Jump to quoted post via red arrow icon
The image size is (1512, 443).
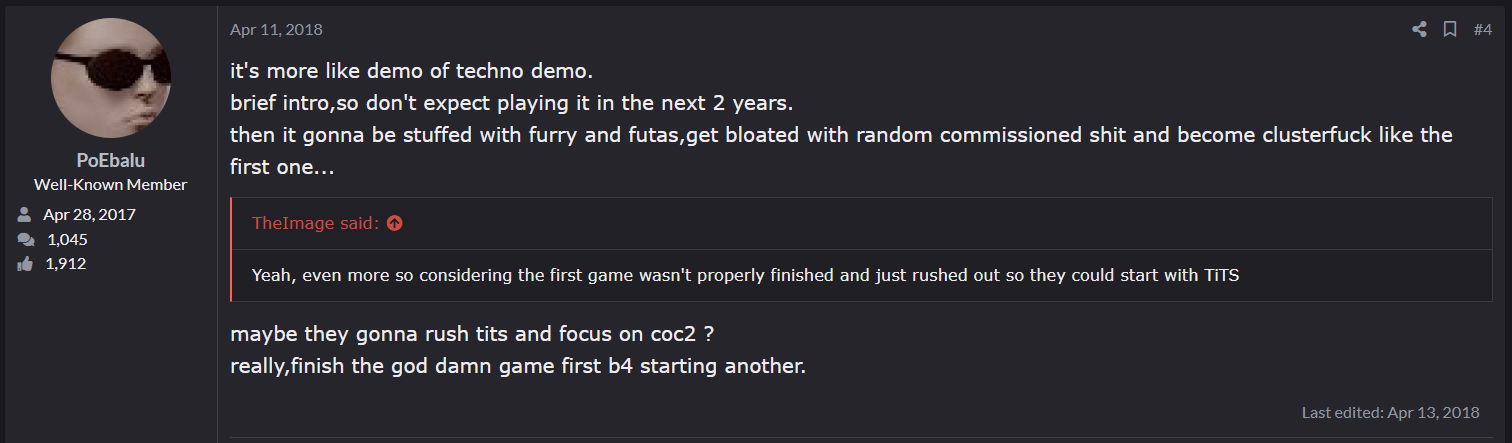394,223
